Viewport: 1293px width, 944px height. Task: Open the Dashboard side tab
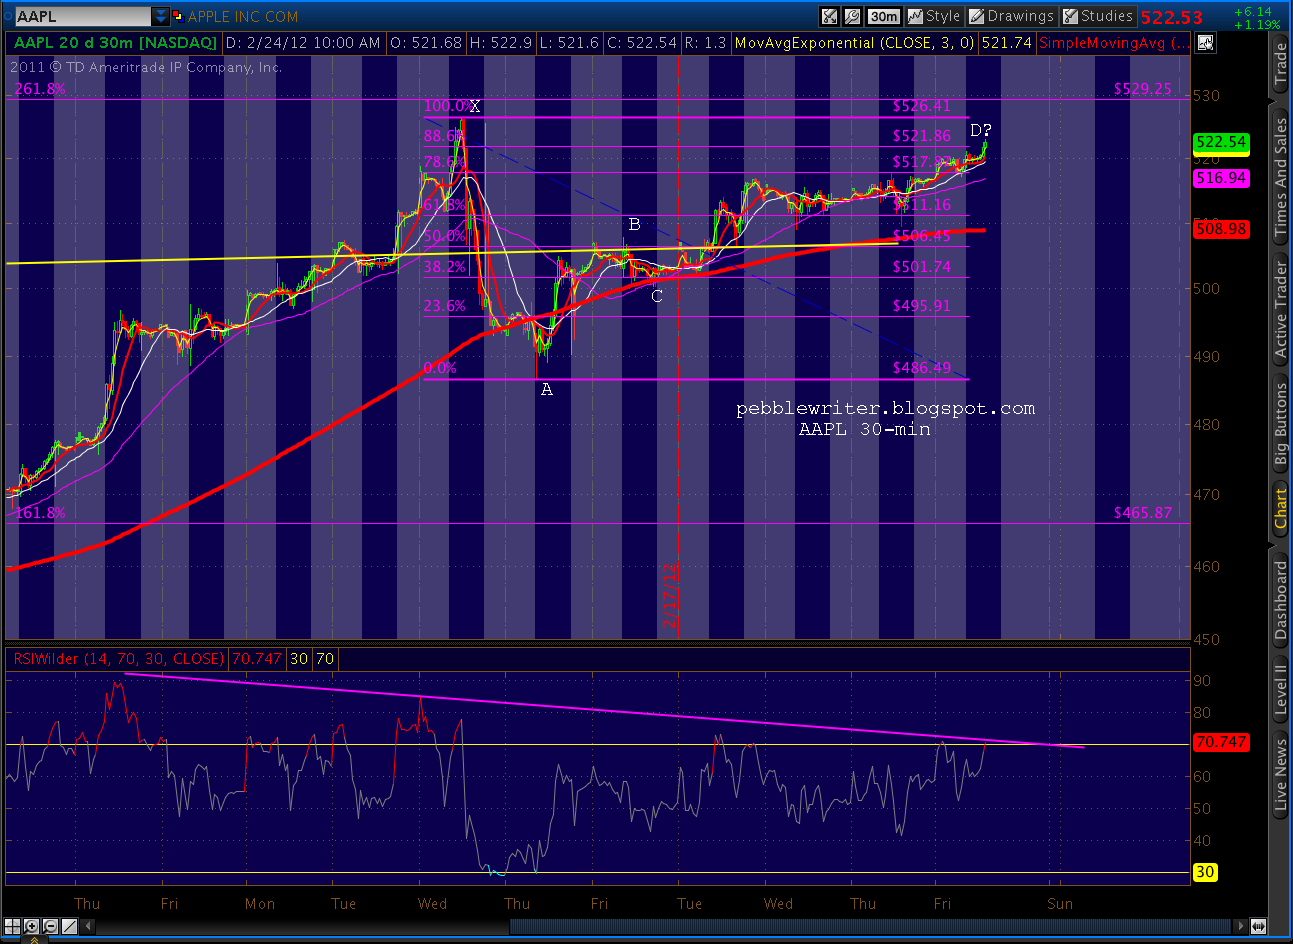(1280, 599)
